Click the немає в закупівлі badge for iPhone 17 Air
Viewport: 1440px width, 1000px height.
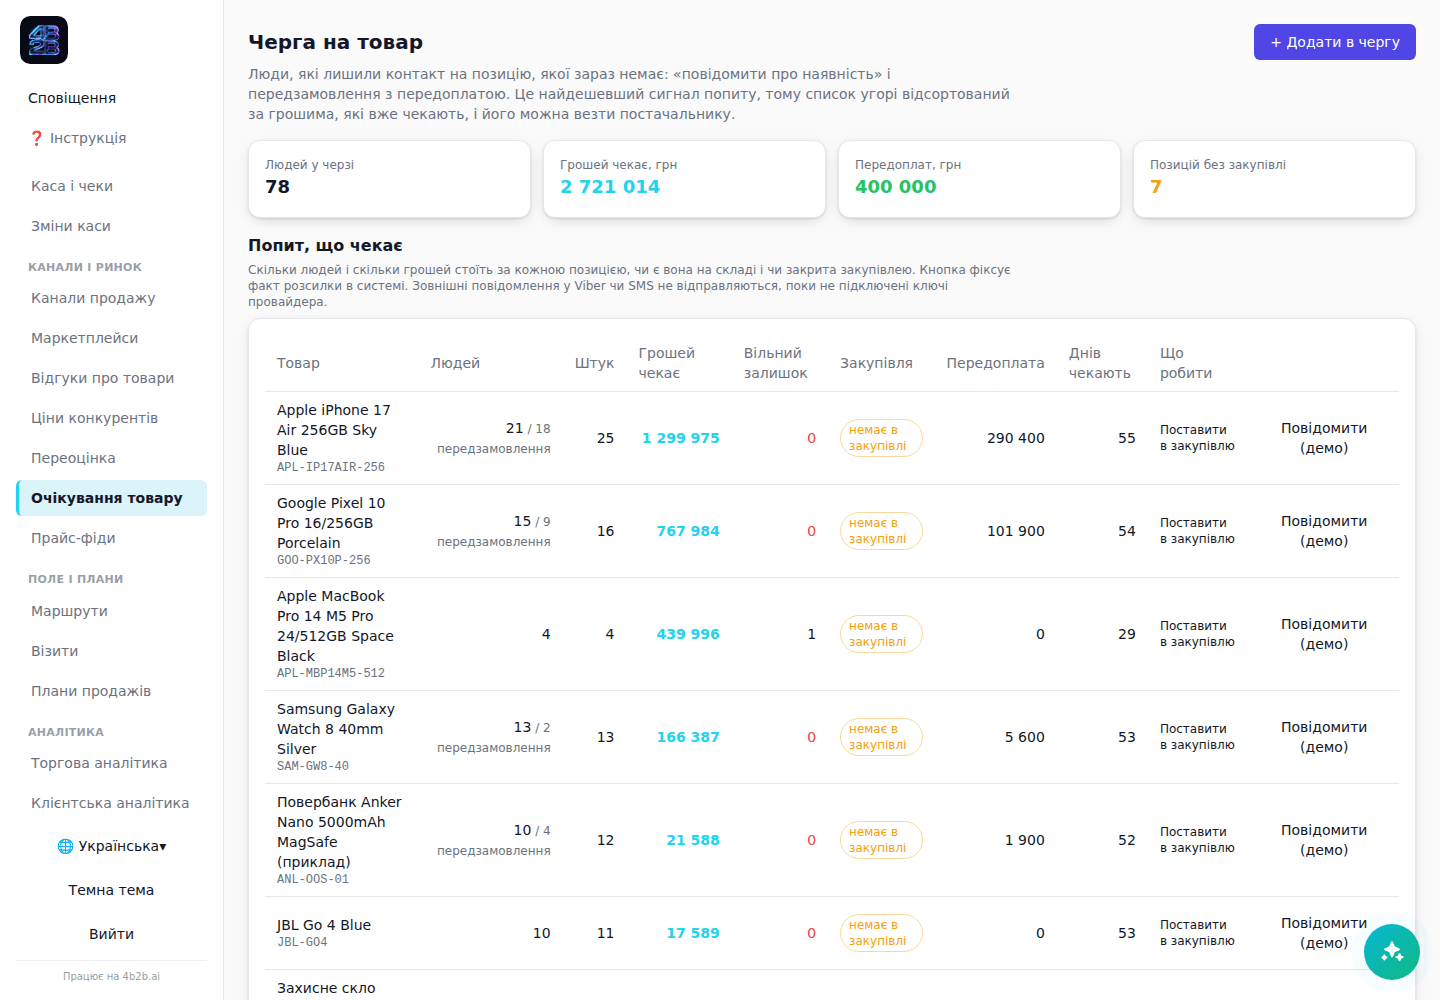[881, 438]
